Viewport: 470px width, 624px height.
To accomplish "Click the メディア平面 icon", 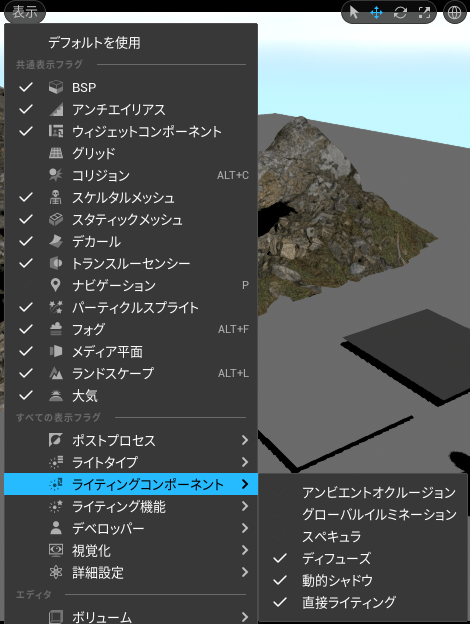I will pyautogui.click(x=56, y=351).
